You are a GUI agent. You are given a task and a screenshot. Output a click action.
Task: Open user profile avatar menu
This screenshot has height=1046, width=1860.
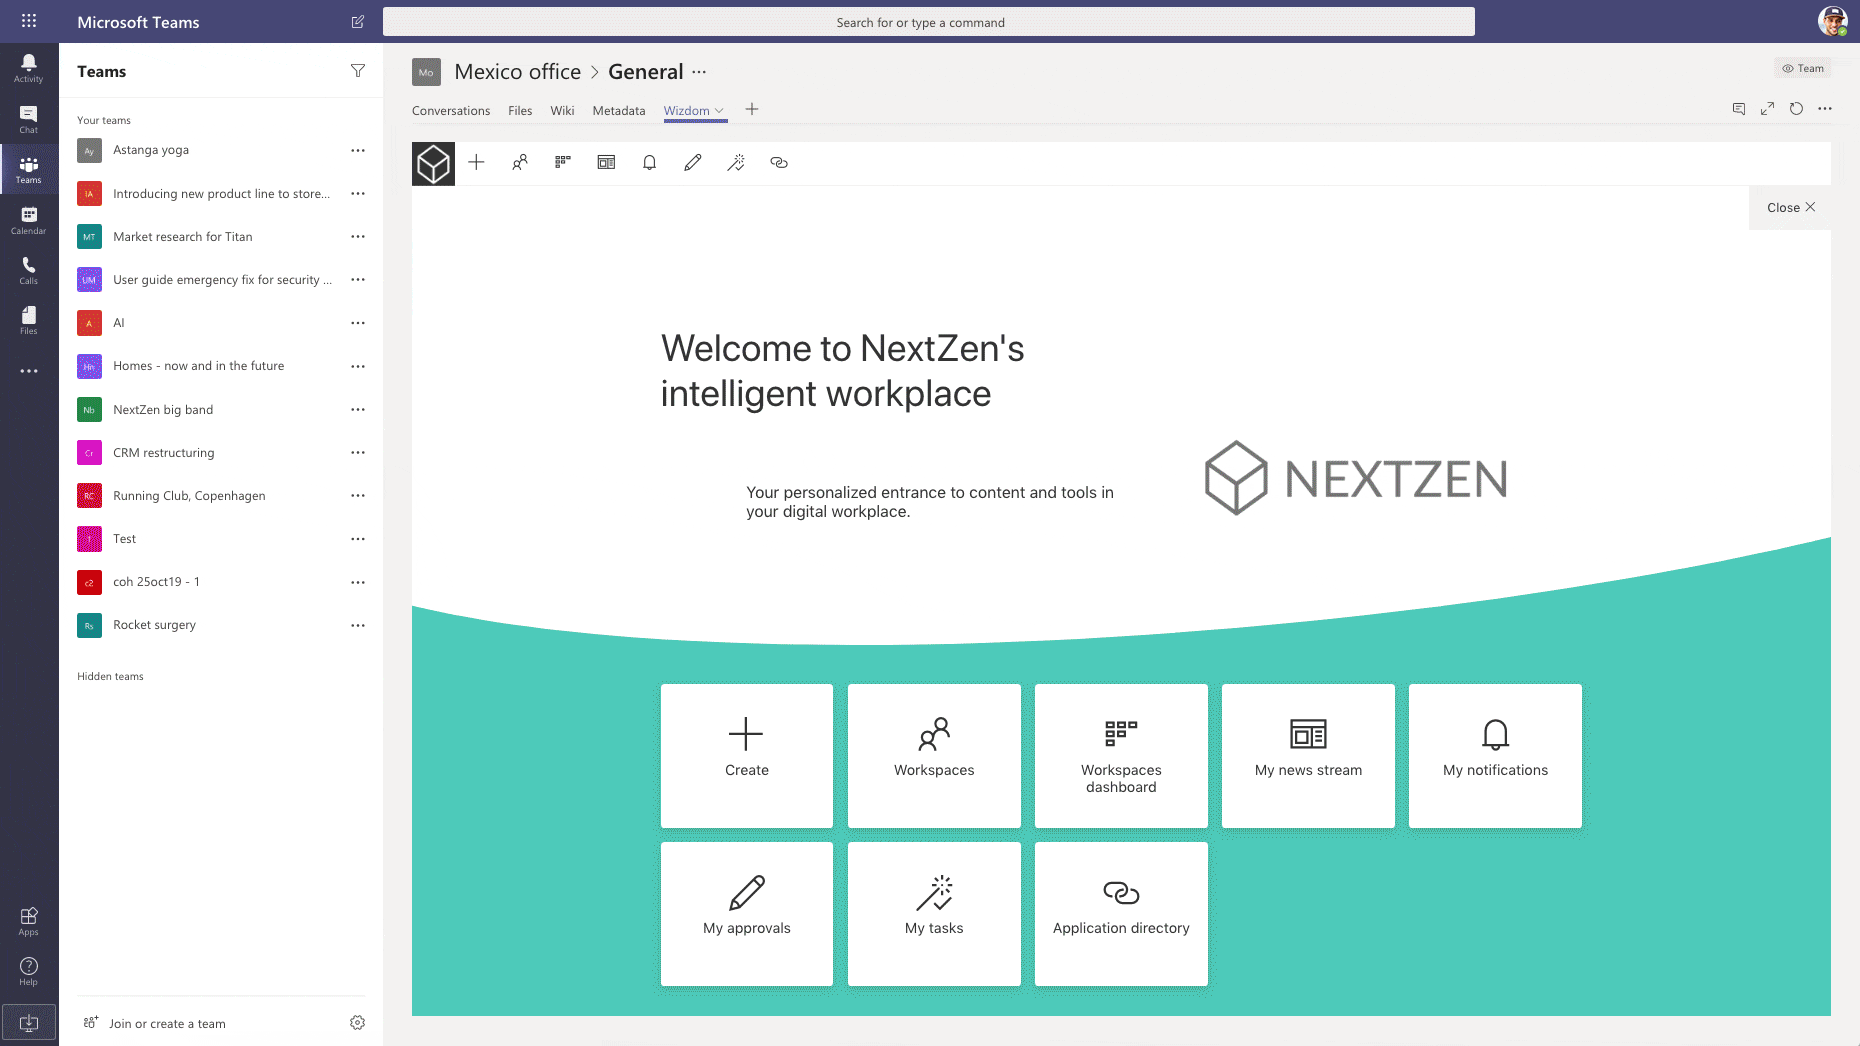pyautogui.click(x=1832, y=21)
